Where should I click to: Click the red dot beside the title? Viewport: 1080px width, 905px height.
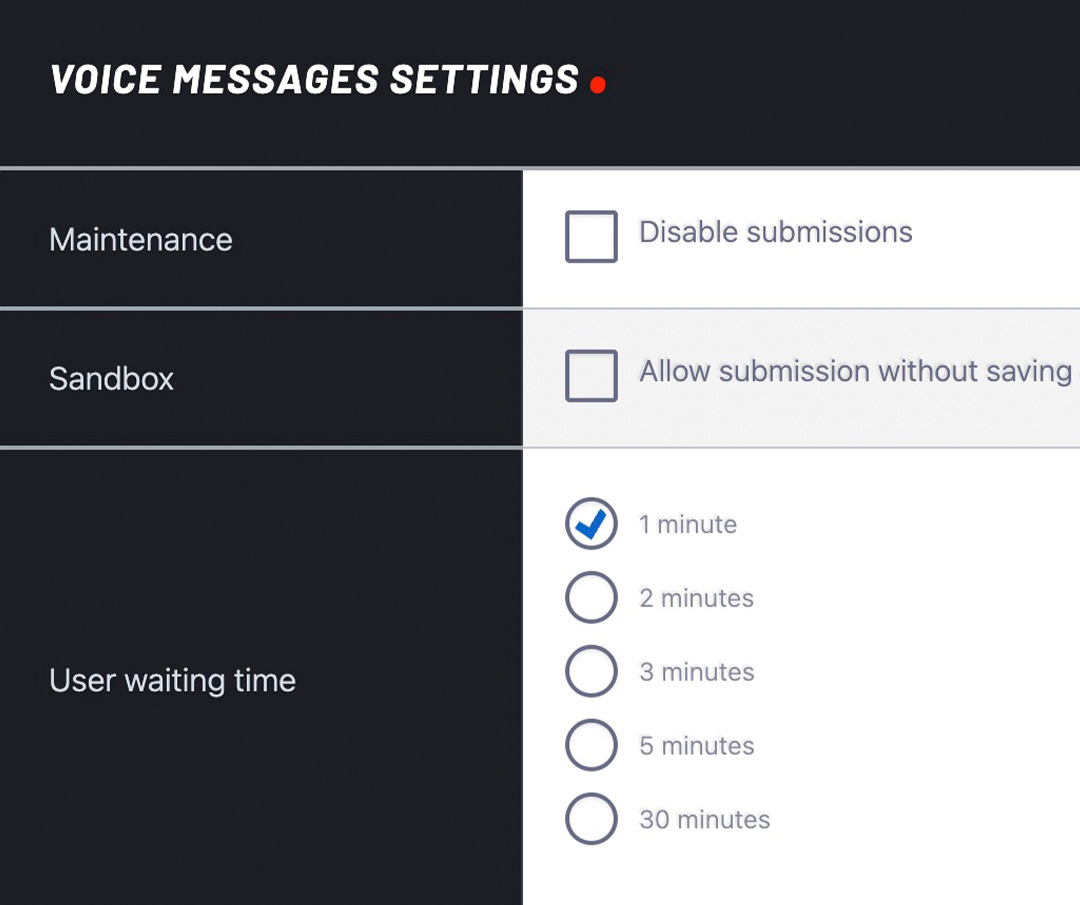coord(598,86)
